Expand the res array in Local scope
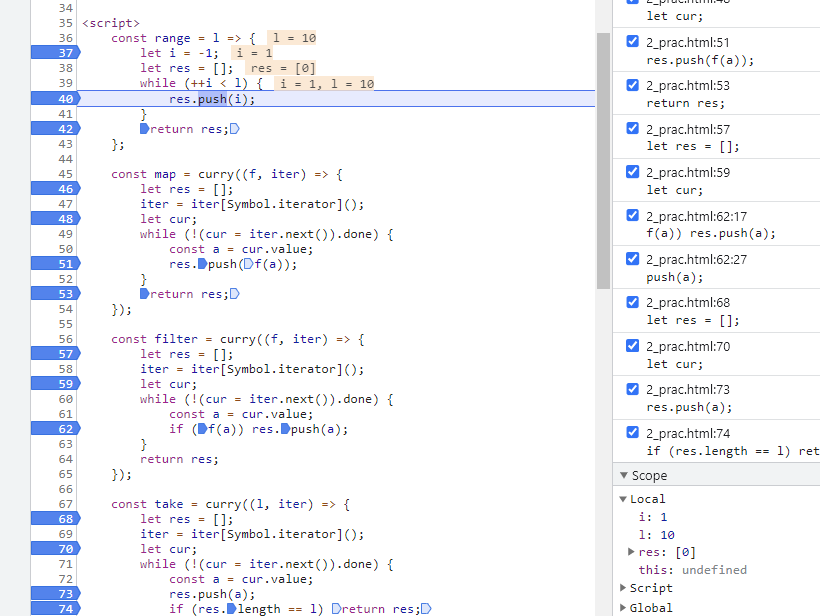Screen dimensions: 820x616 pyautogui.click(x=631, y=552)
